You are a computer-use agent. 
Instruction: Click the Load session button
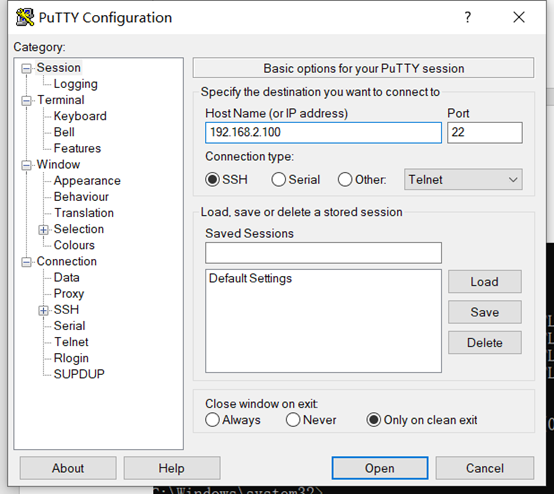485,282
